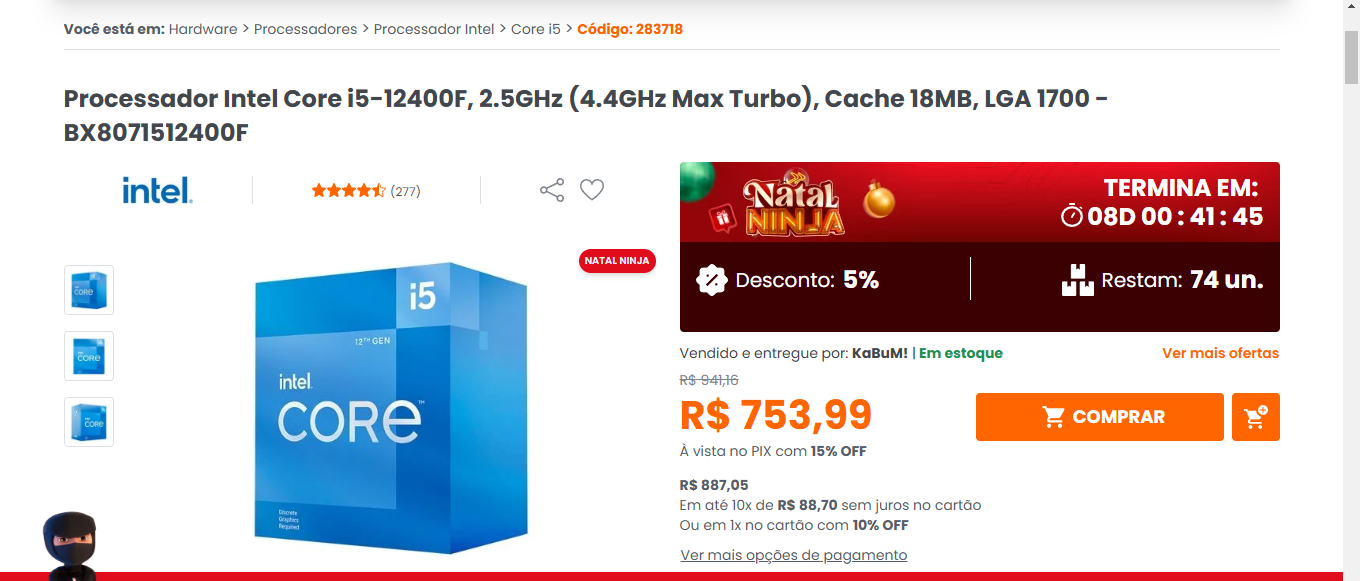This screenshot has height=581, width=1360.
Task: Select the first product thumbnail
Action: [89, 290]
